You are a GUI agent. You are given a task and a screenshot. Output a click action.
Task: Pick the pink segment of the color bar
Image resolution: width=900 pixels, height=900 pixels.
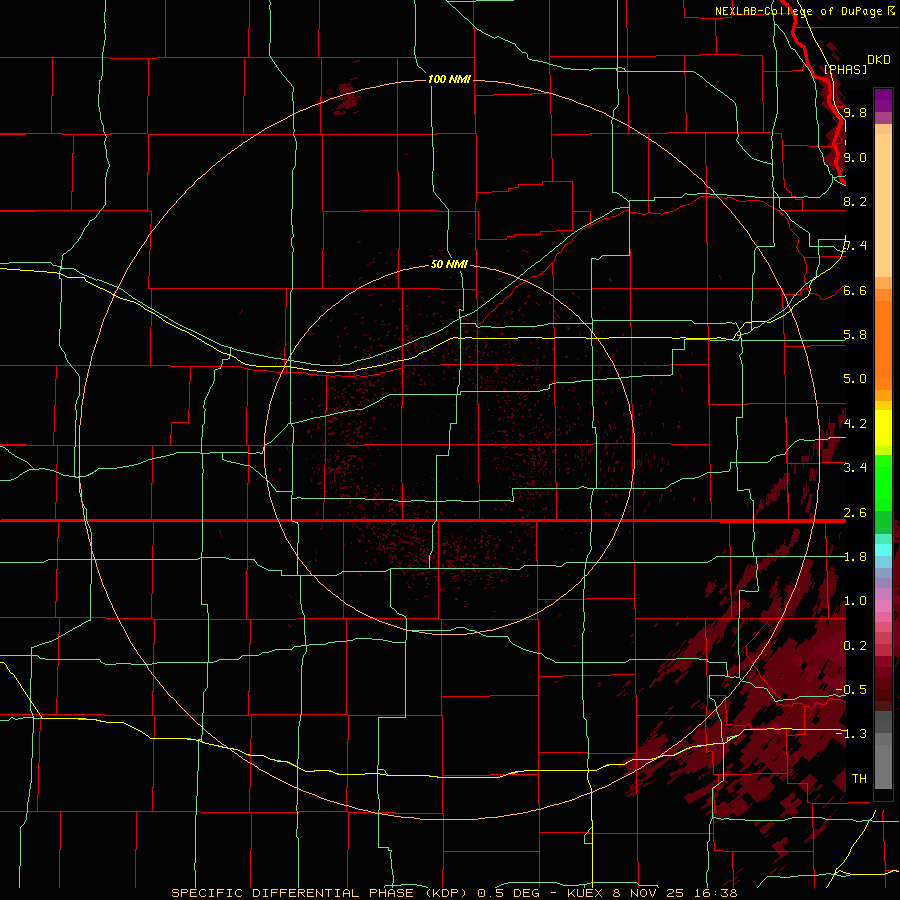coord(883,606)
